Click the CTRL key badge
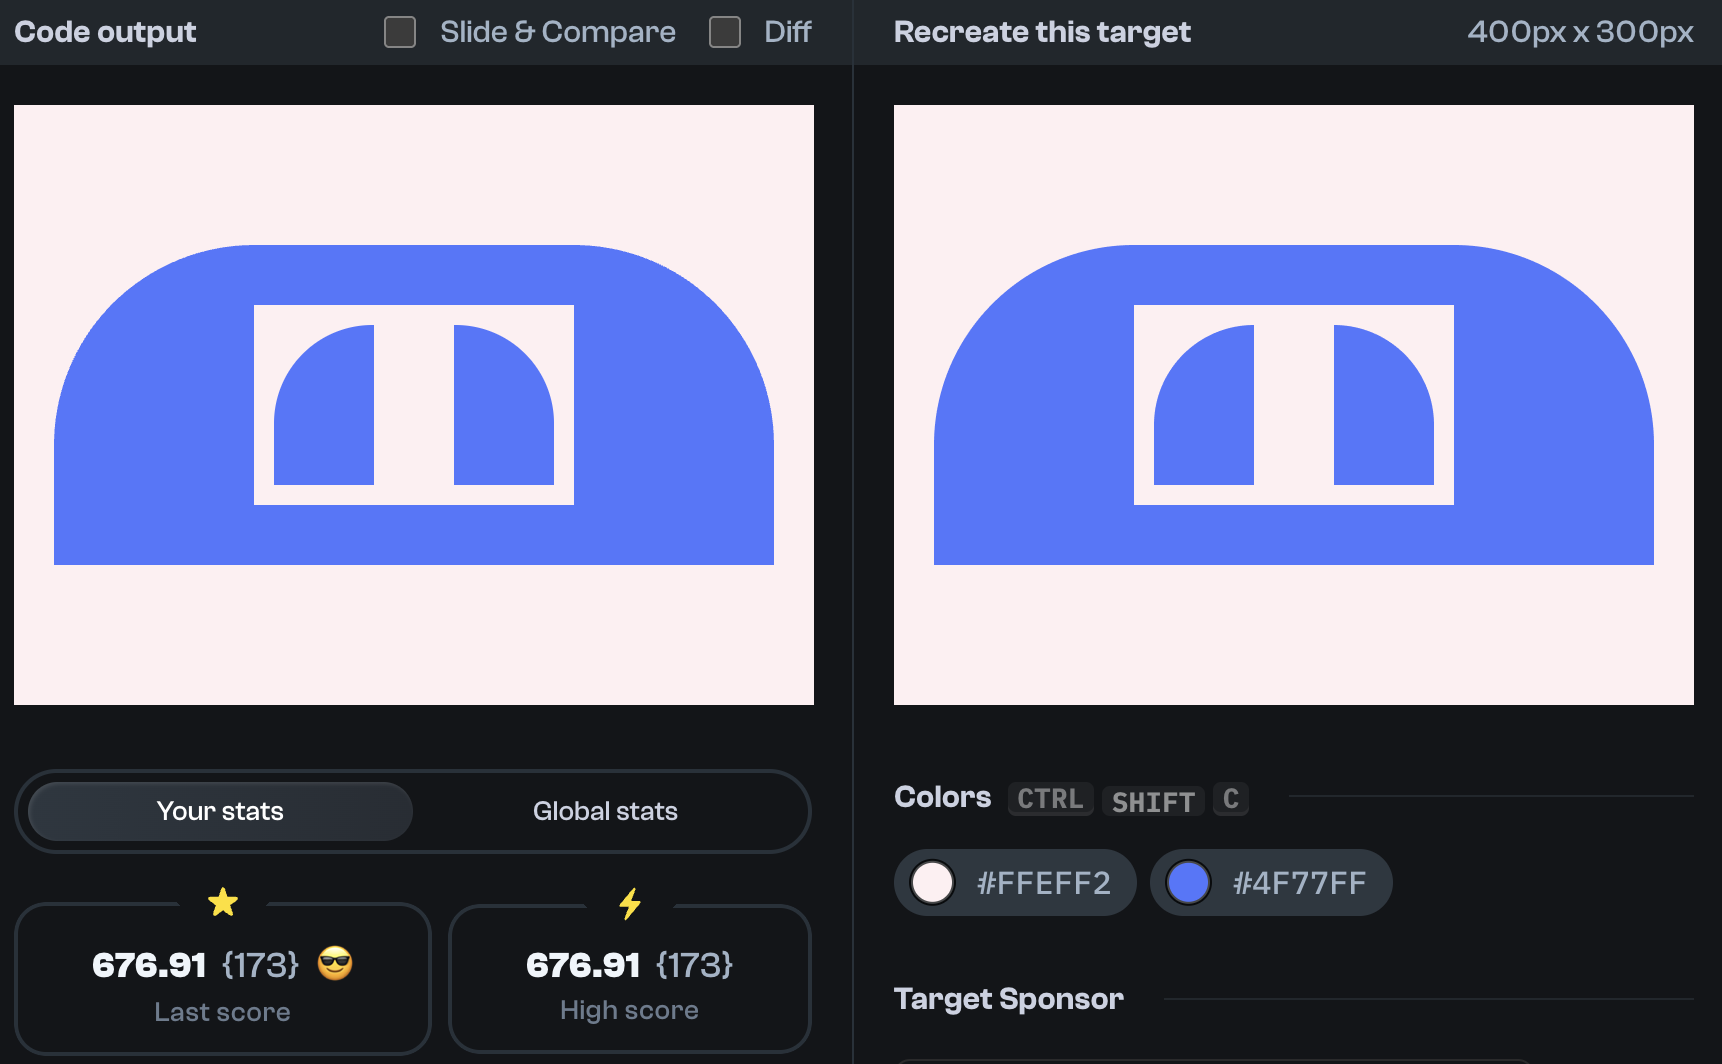This screenshot has width=1722, height=1064. (x=1050, y=798)
